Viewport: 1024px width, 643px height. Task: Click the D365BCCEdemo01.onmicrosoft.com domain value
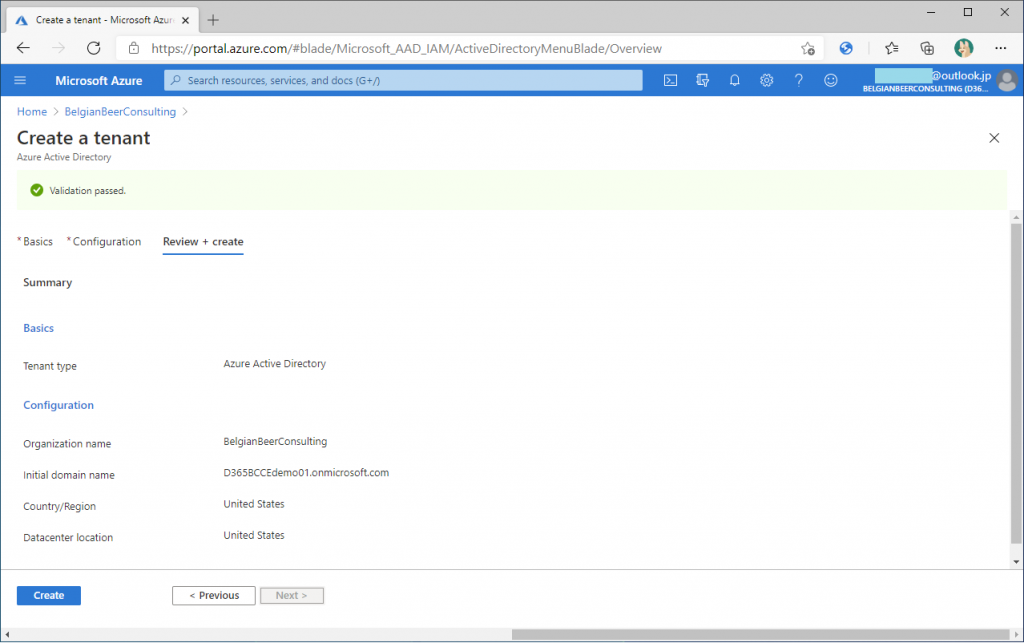pos(306,473)
